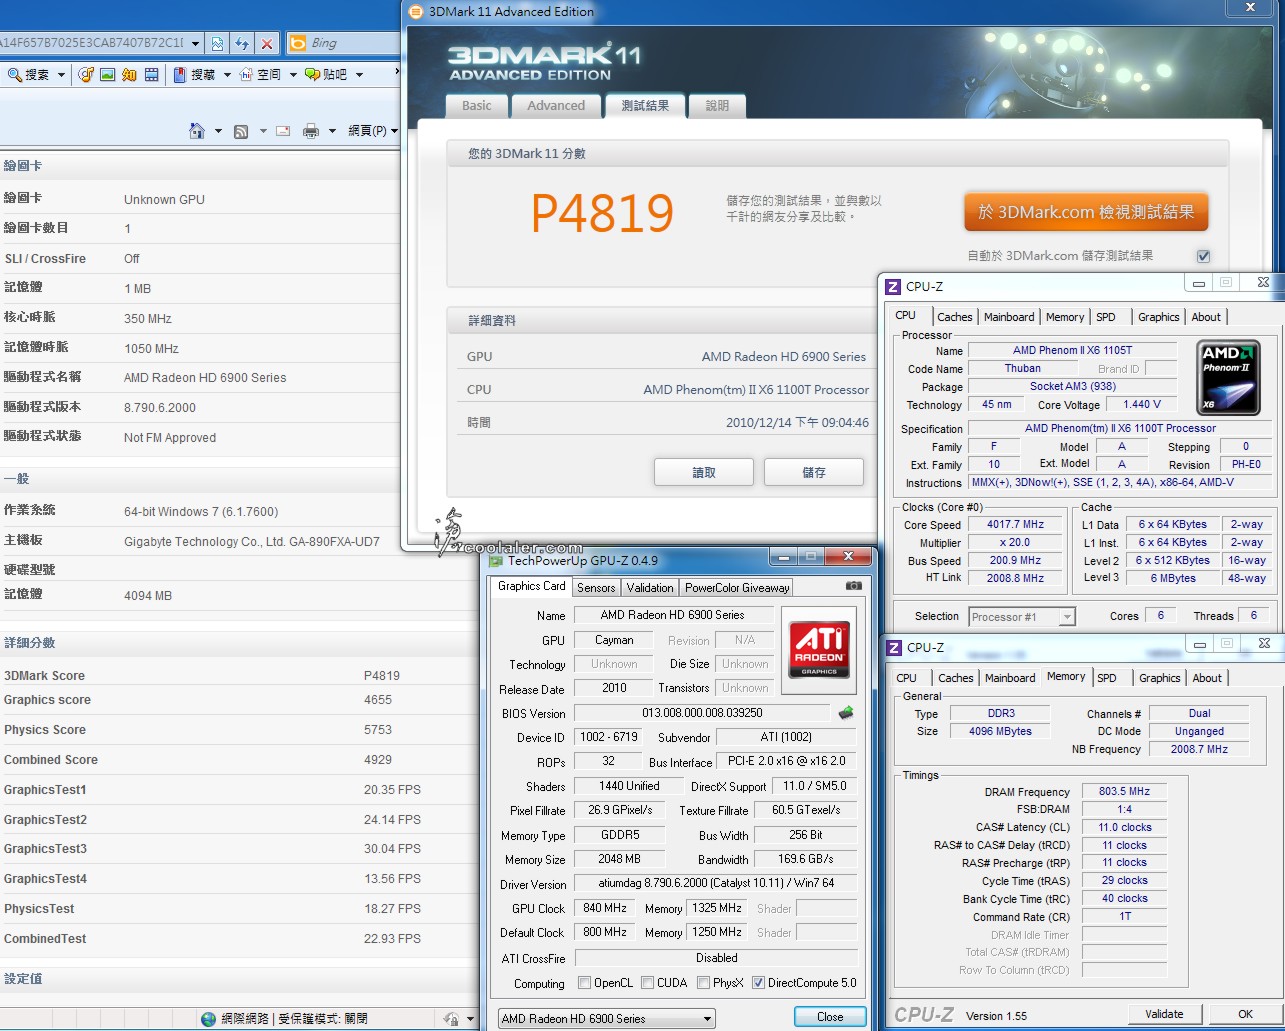Click the 贴吧 chat bubbles icon
The image size is (1285, 1031).
[312, 74]
